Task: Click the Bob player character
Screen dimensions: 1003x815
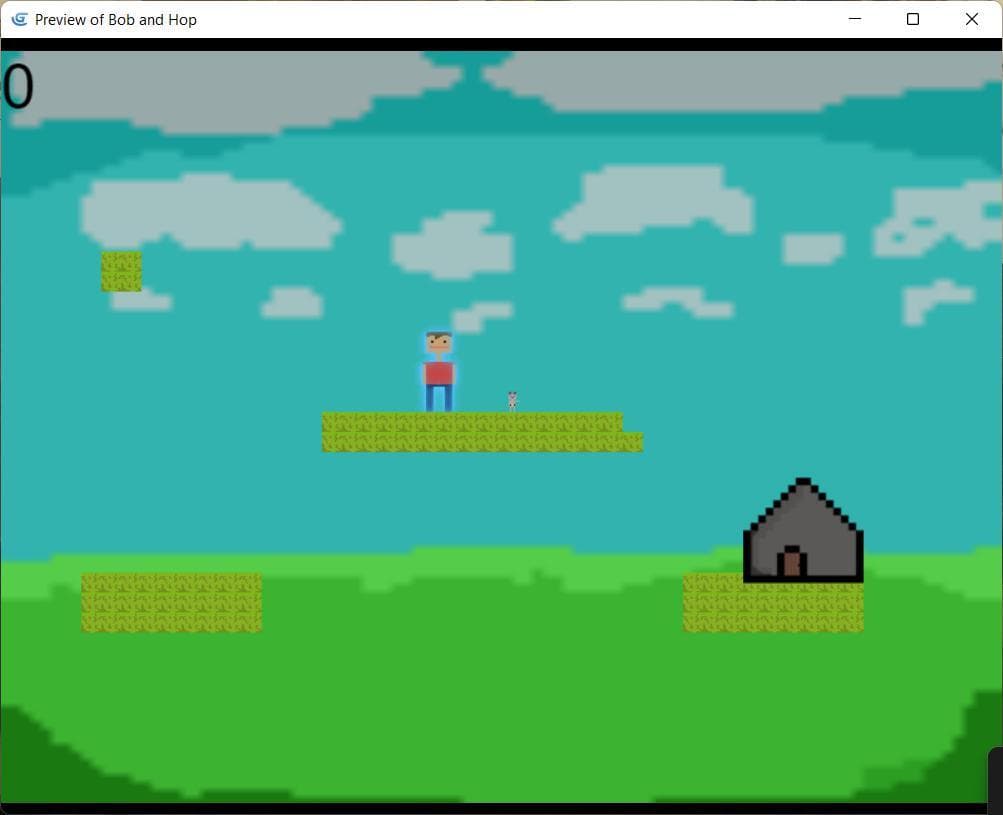Action: click(x=439, y=371)
